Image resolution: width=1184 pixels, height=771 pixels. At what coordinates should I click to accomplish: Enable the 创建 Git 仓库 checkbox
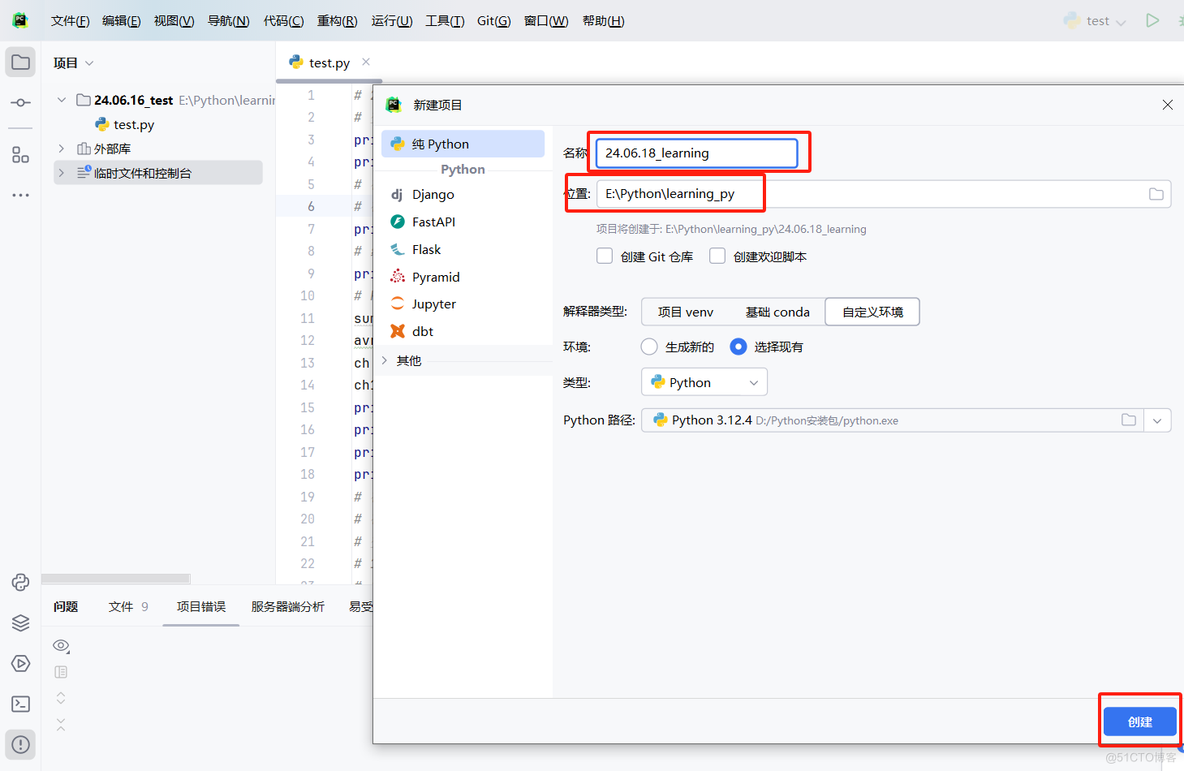click(x=604, y=255)
